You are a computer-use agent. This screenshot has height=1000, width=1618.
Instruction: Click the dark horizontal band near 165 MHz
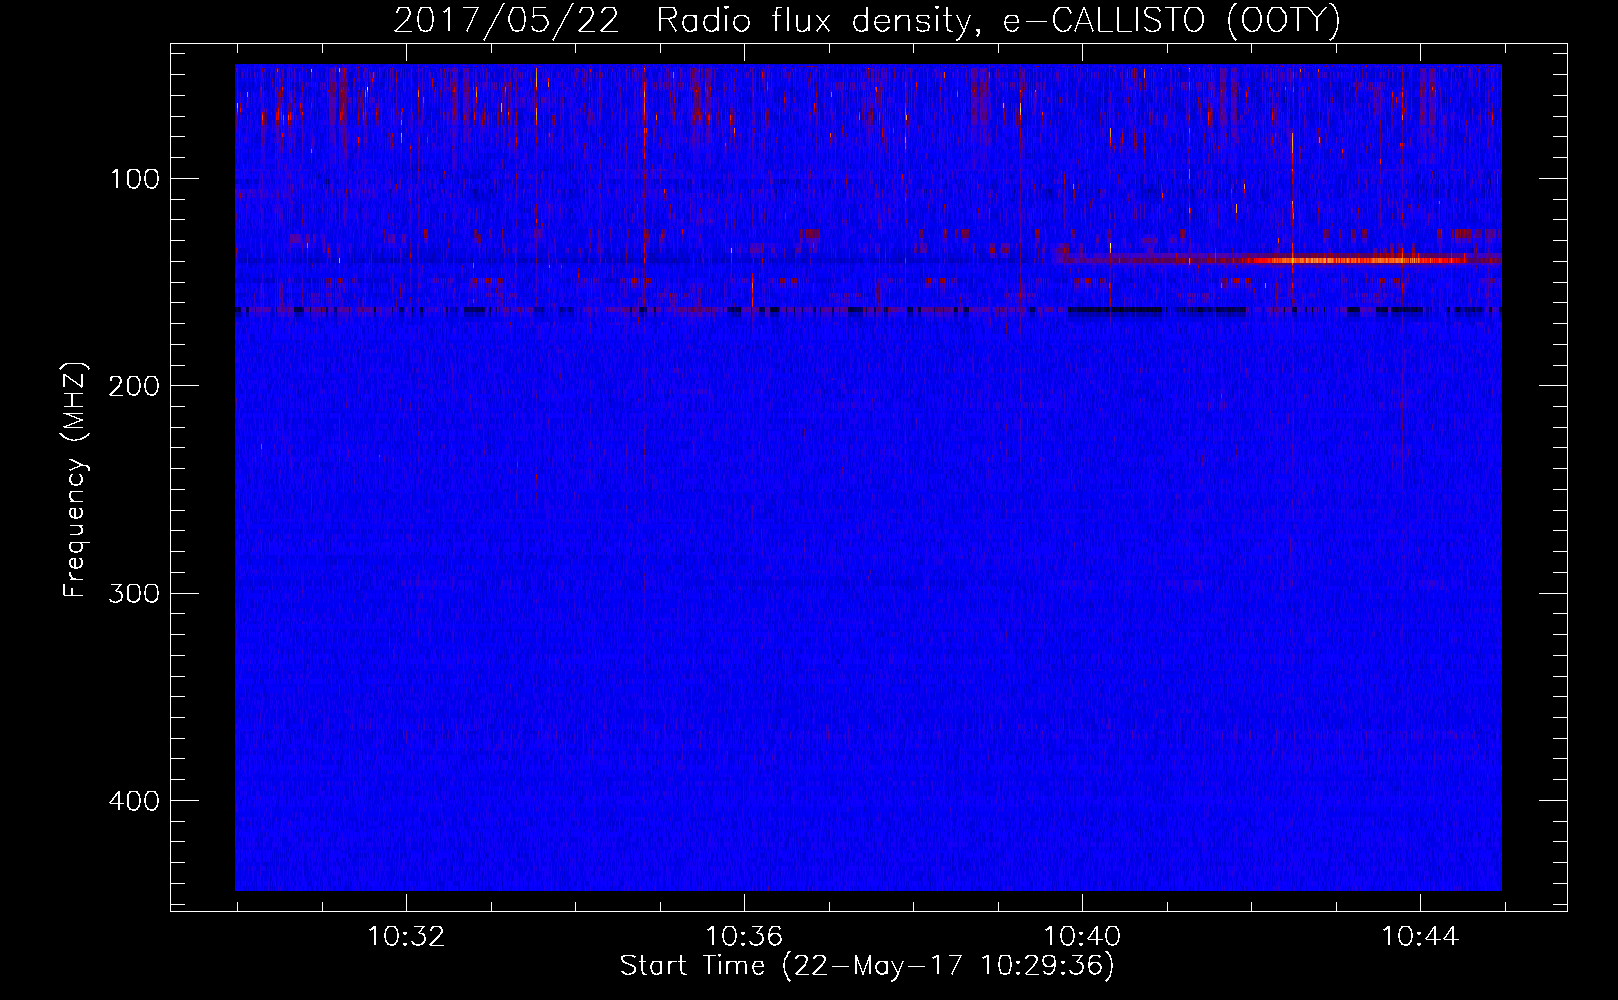868,311
